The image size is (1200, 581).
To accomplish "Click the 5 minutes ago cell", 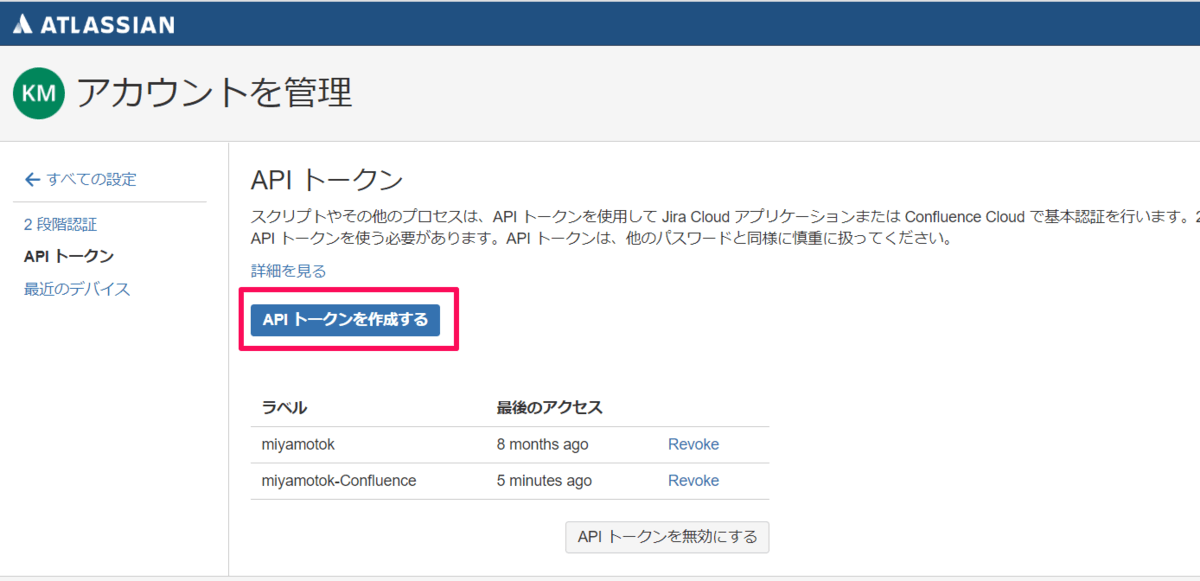I will point(544,480).
